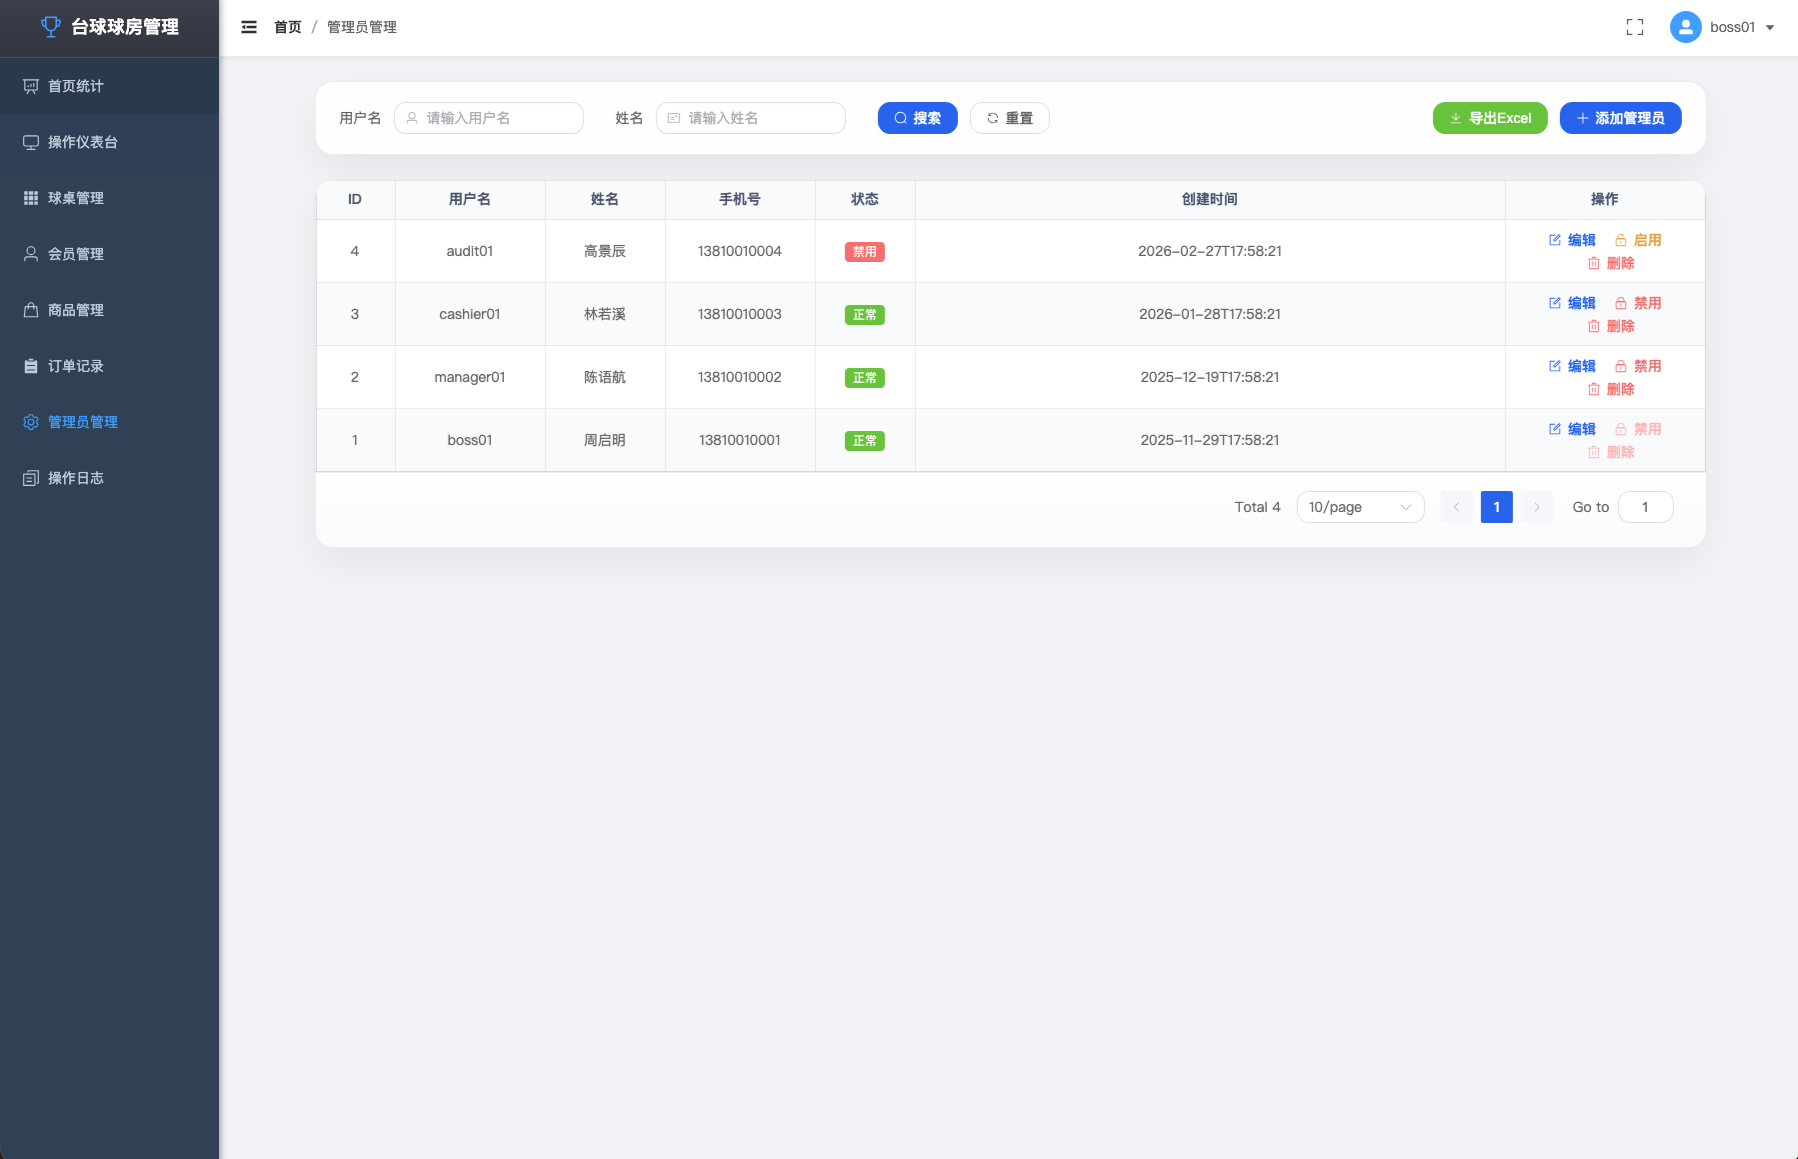The height and width of the screenshot is (1159, 1798).
Task: Delete the cashier01 row
Action: point(1611,326)
